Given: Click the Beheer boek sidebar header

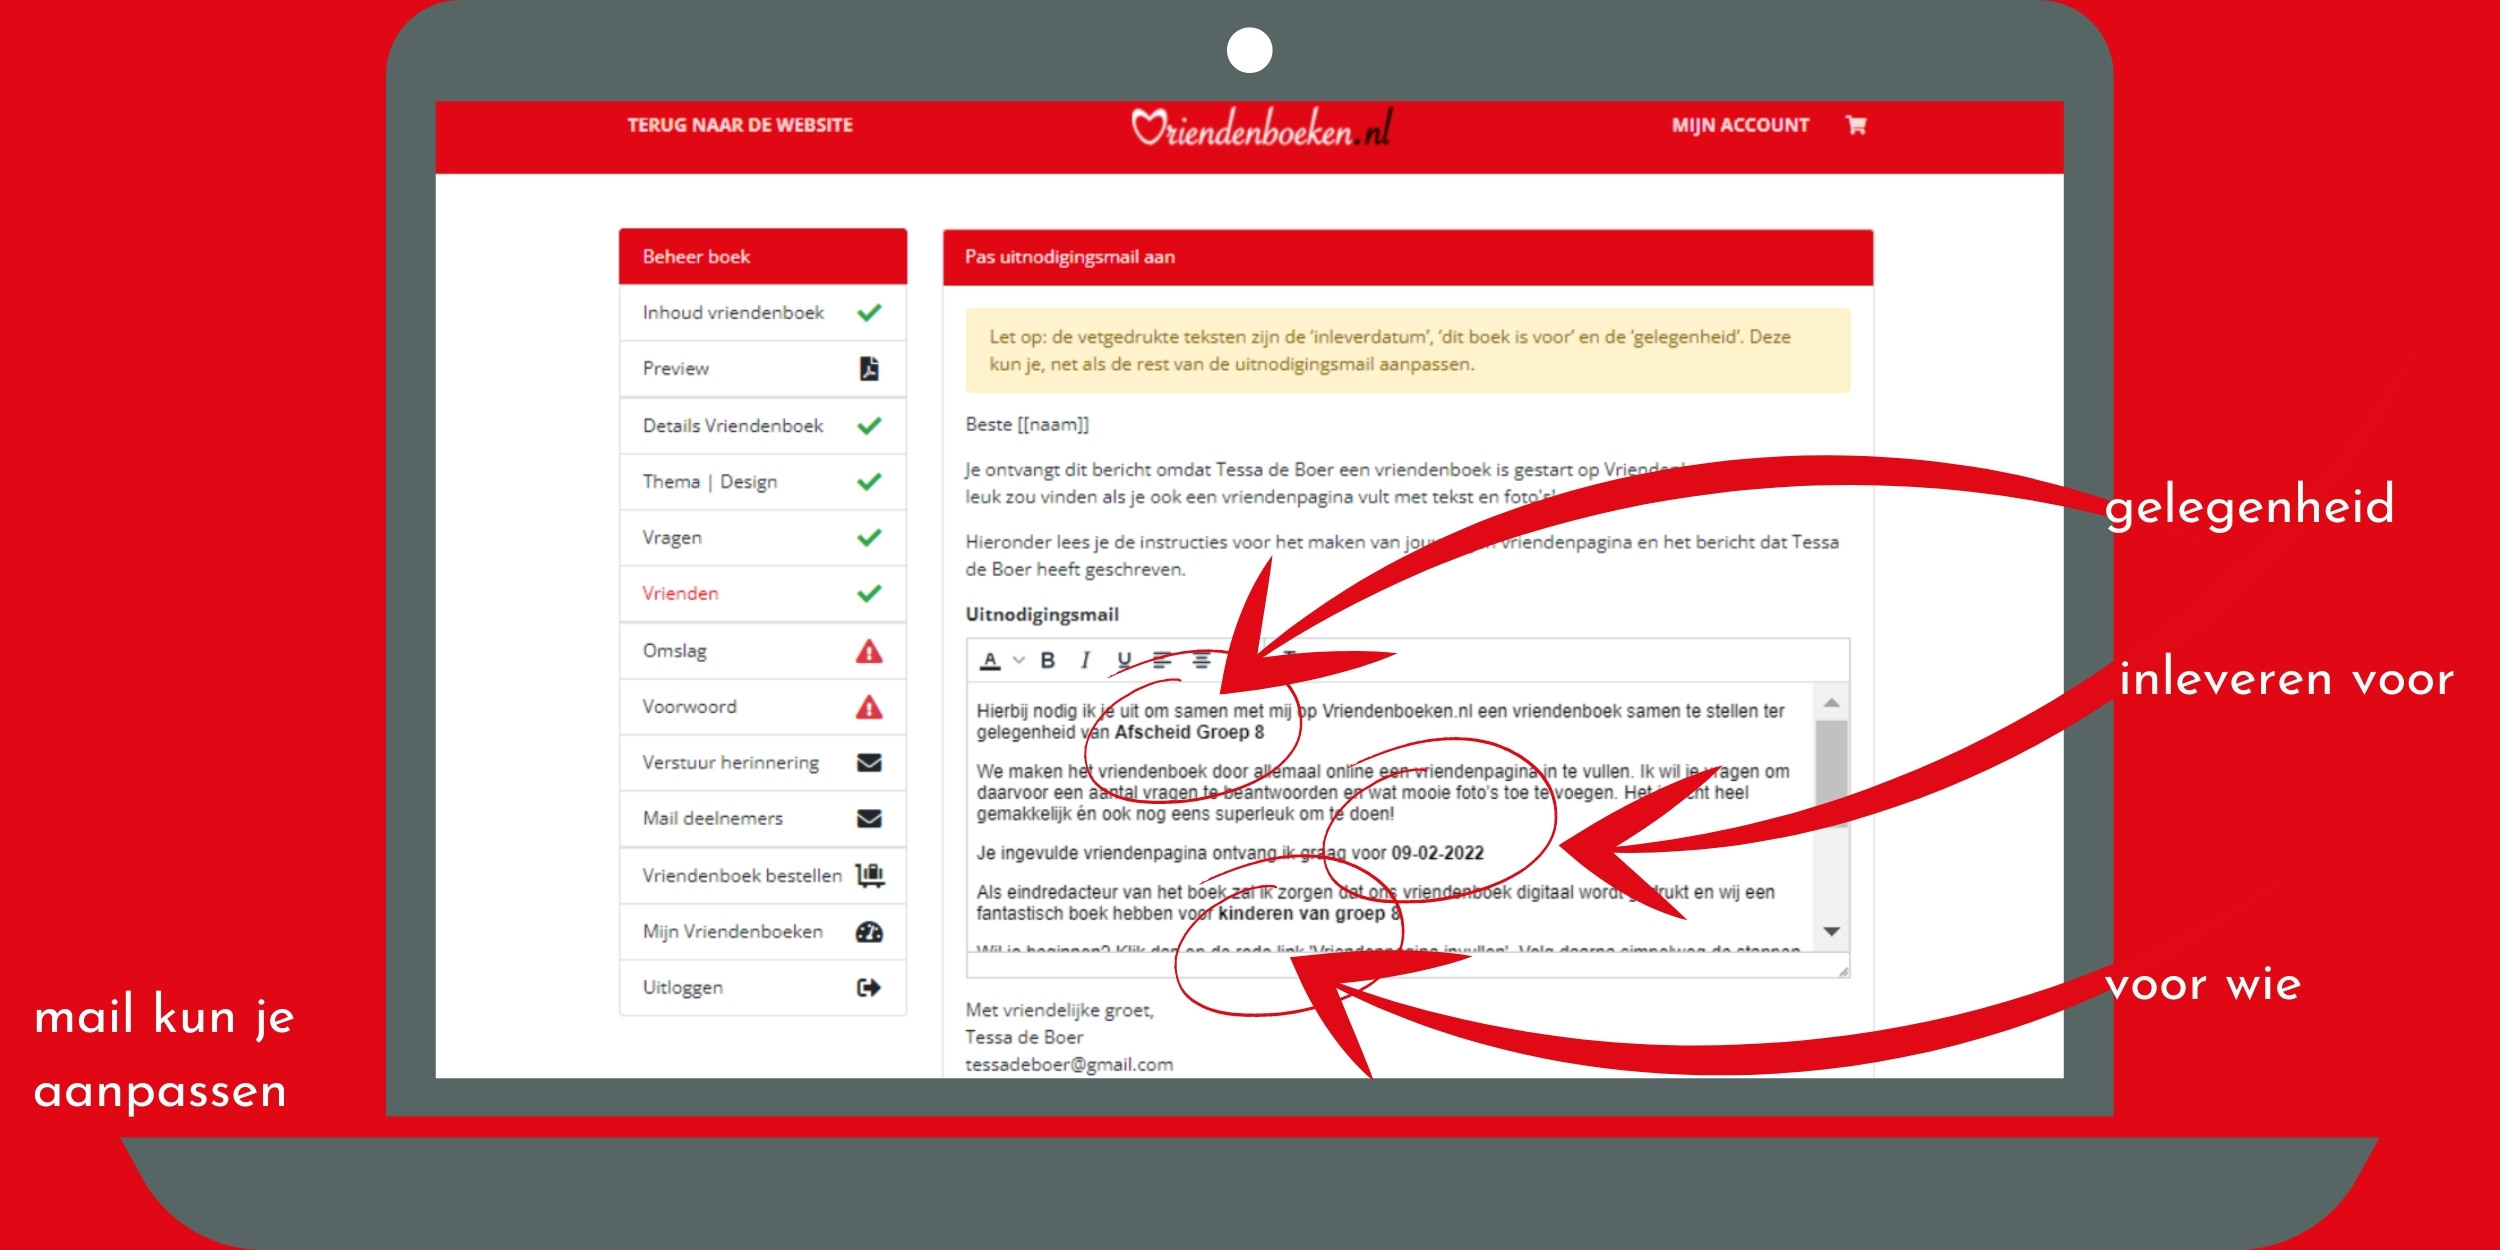Looking at the screenshot, I should coord(763,257).
